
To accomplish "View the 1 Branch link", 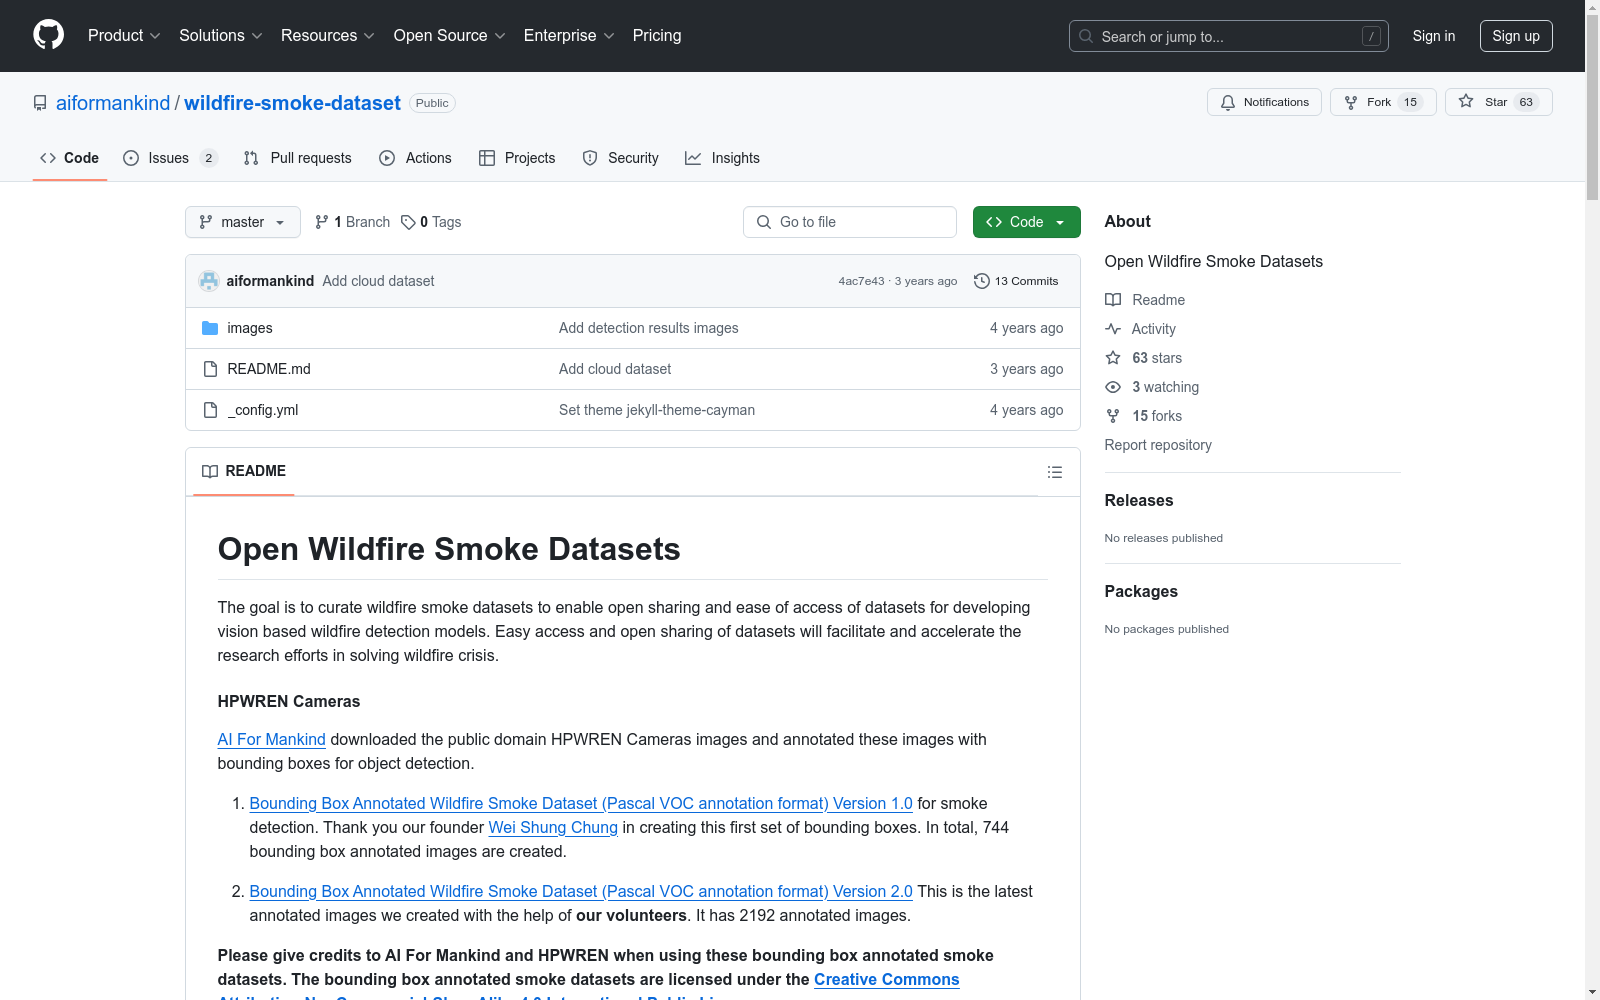I will click(x=352, y=222).
